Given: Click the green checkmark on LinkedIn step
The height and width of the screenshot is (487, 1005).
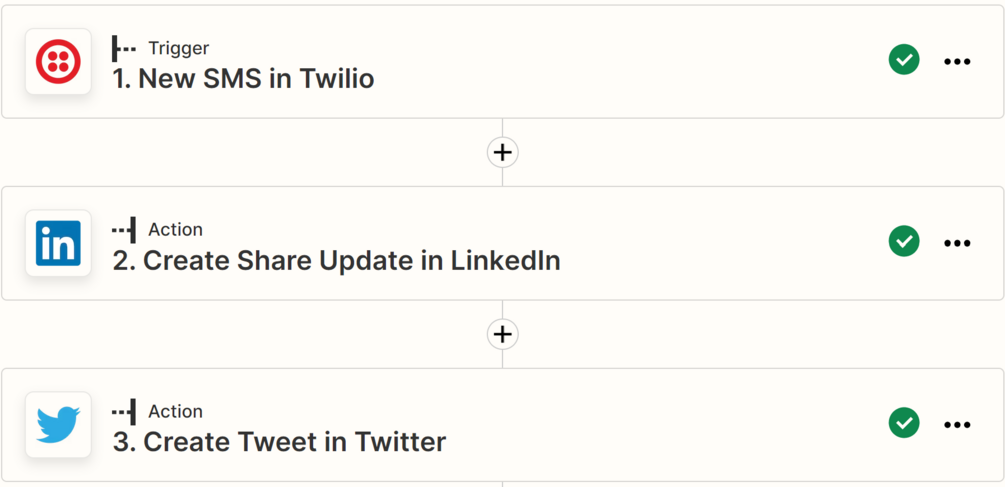Looking at the screenshot, I should [x=904, y=242].
